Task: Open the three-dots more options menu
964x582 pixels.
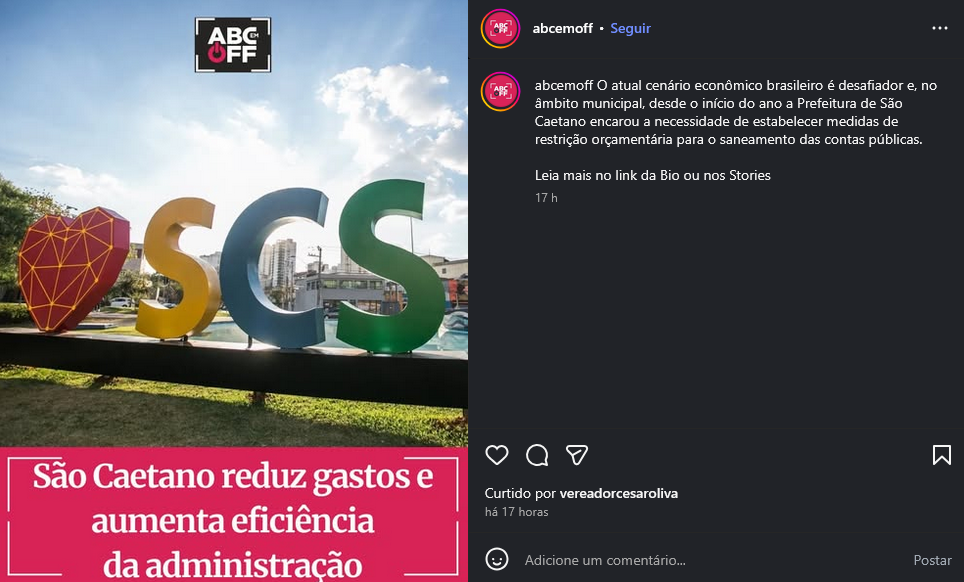Action: coord(939,28)
